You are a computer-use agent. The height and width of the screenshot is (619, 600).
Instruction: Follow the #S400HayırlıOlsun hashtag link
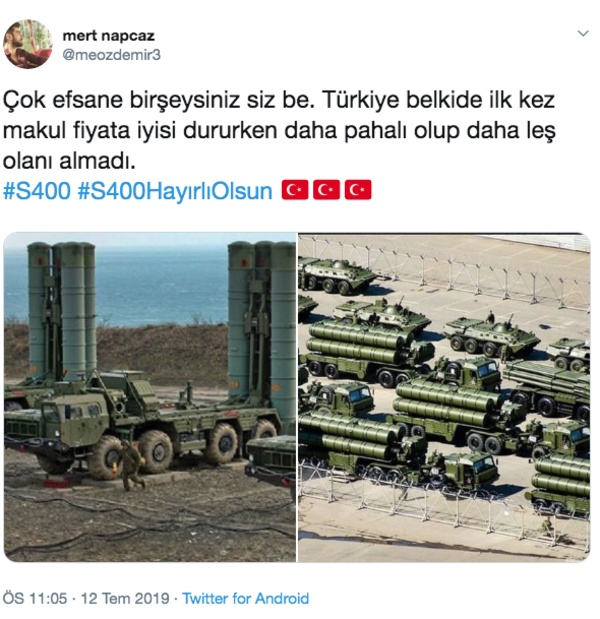(x=175, y=191)
